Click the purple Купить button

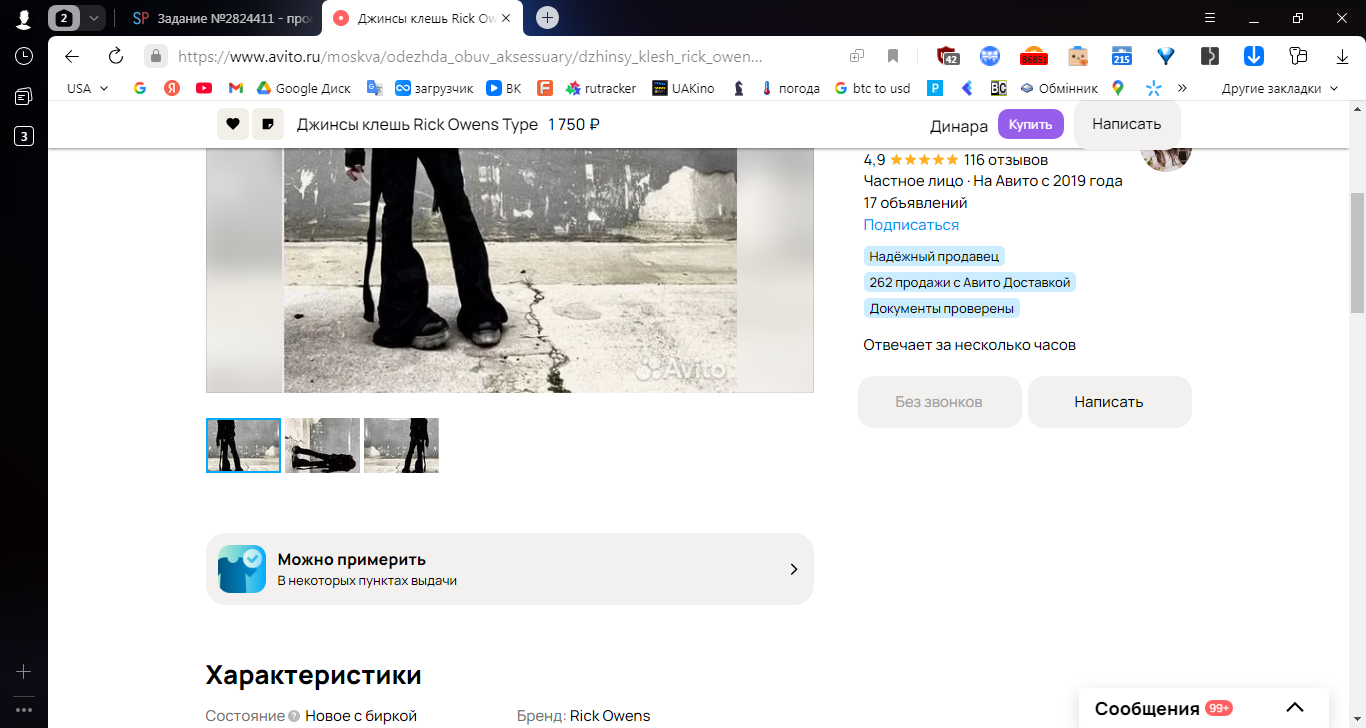1031,124
